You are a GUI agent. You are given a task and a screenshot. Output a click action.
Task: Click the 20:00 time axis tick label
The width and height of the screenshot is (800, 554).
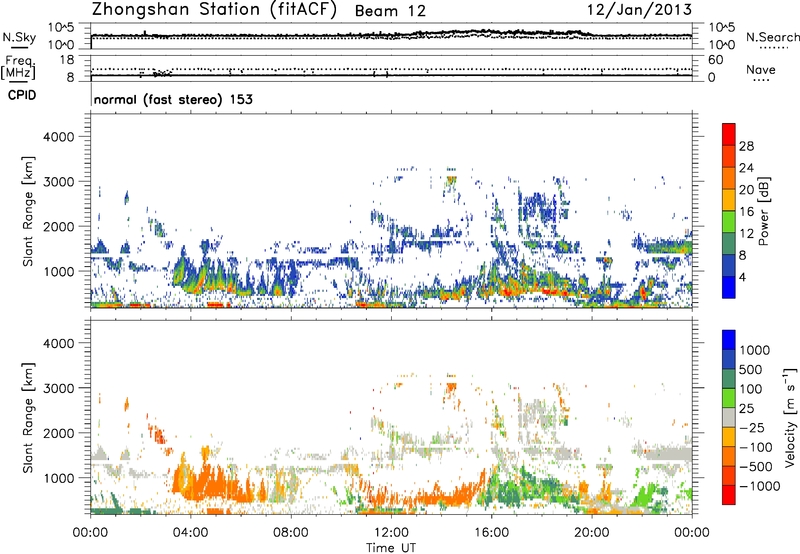pyautogui.click(x=591, y=533)
